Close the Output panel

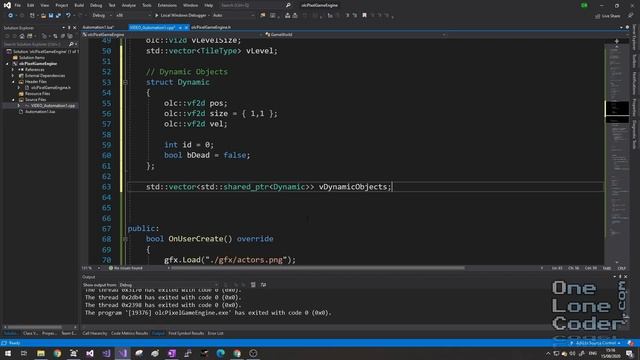[x=625, y=277]
